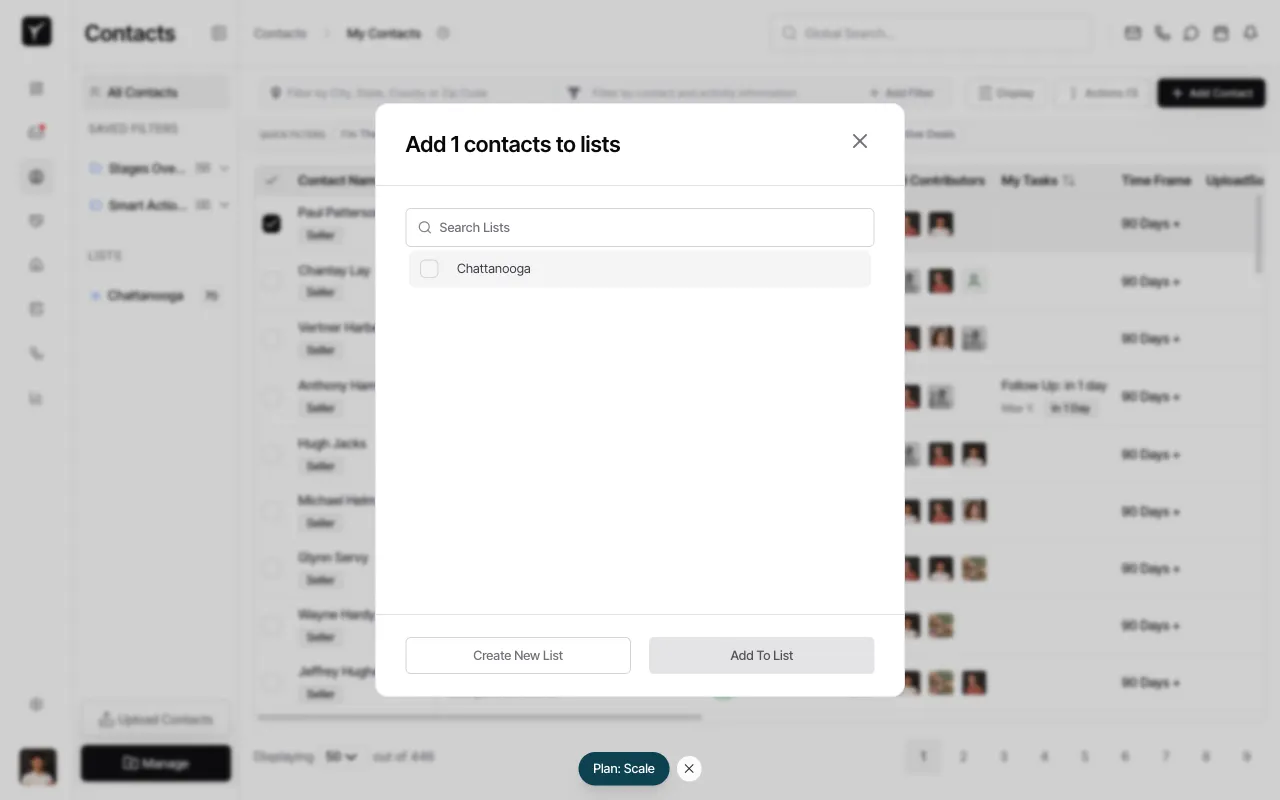Open the chat messages icon in the top bar

pos(1191,33)
